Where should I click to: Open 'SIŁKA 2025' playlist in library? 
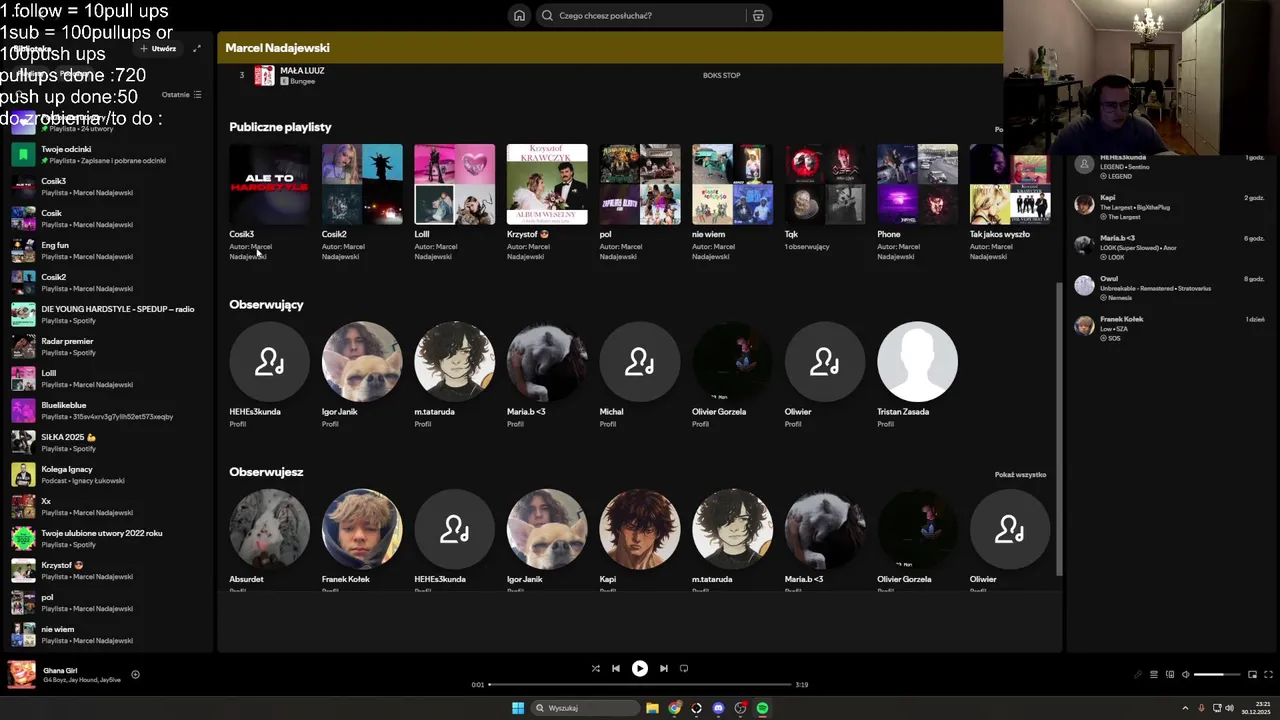click(x=110, y=442)
